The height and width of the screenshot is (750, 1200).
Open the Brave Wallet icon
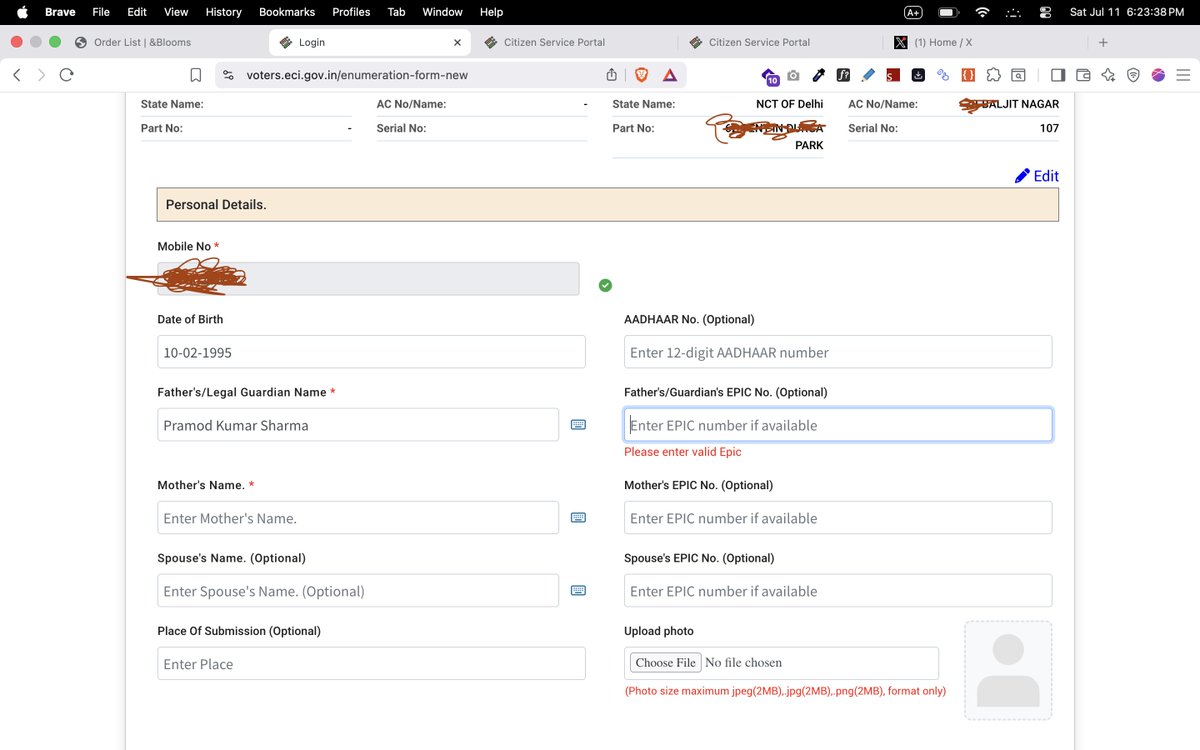tap(1083, 75)
